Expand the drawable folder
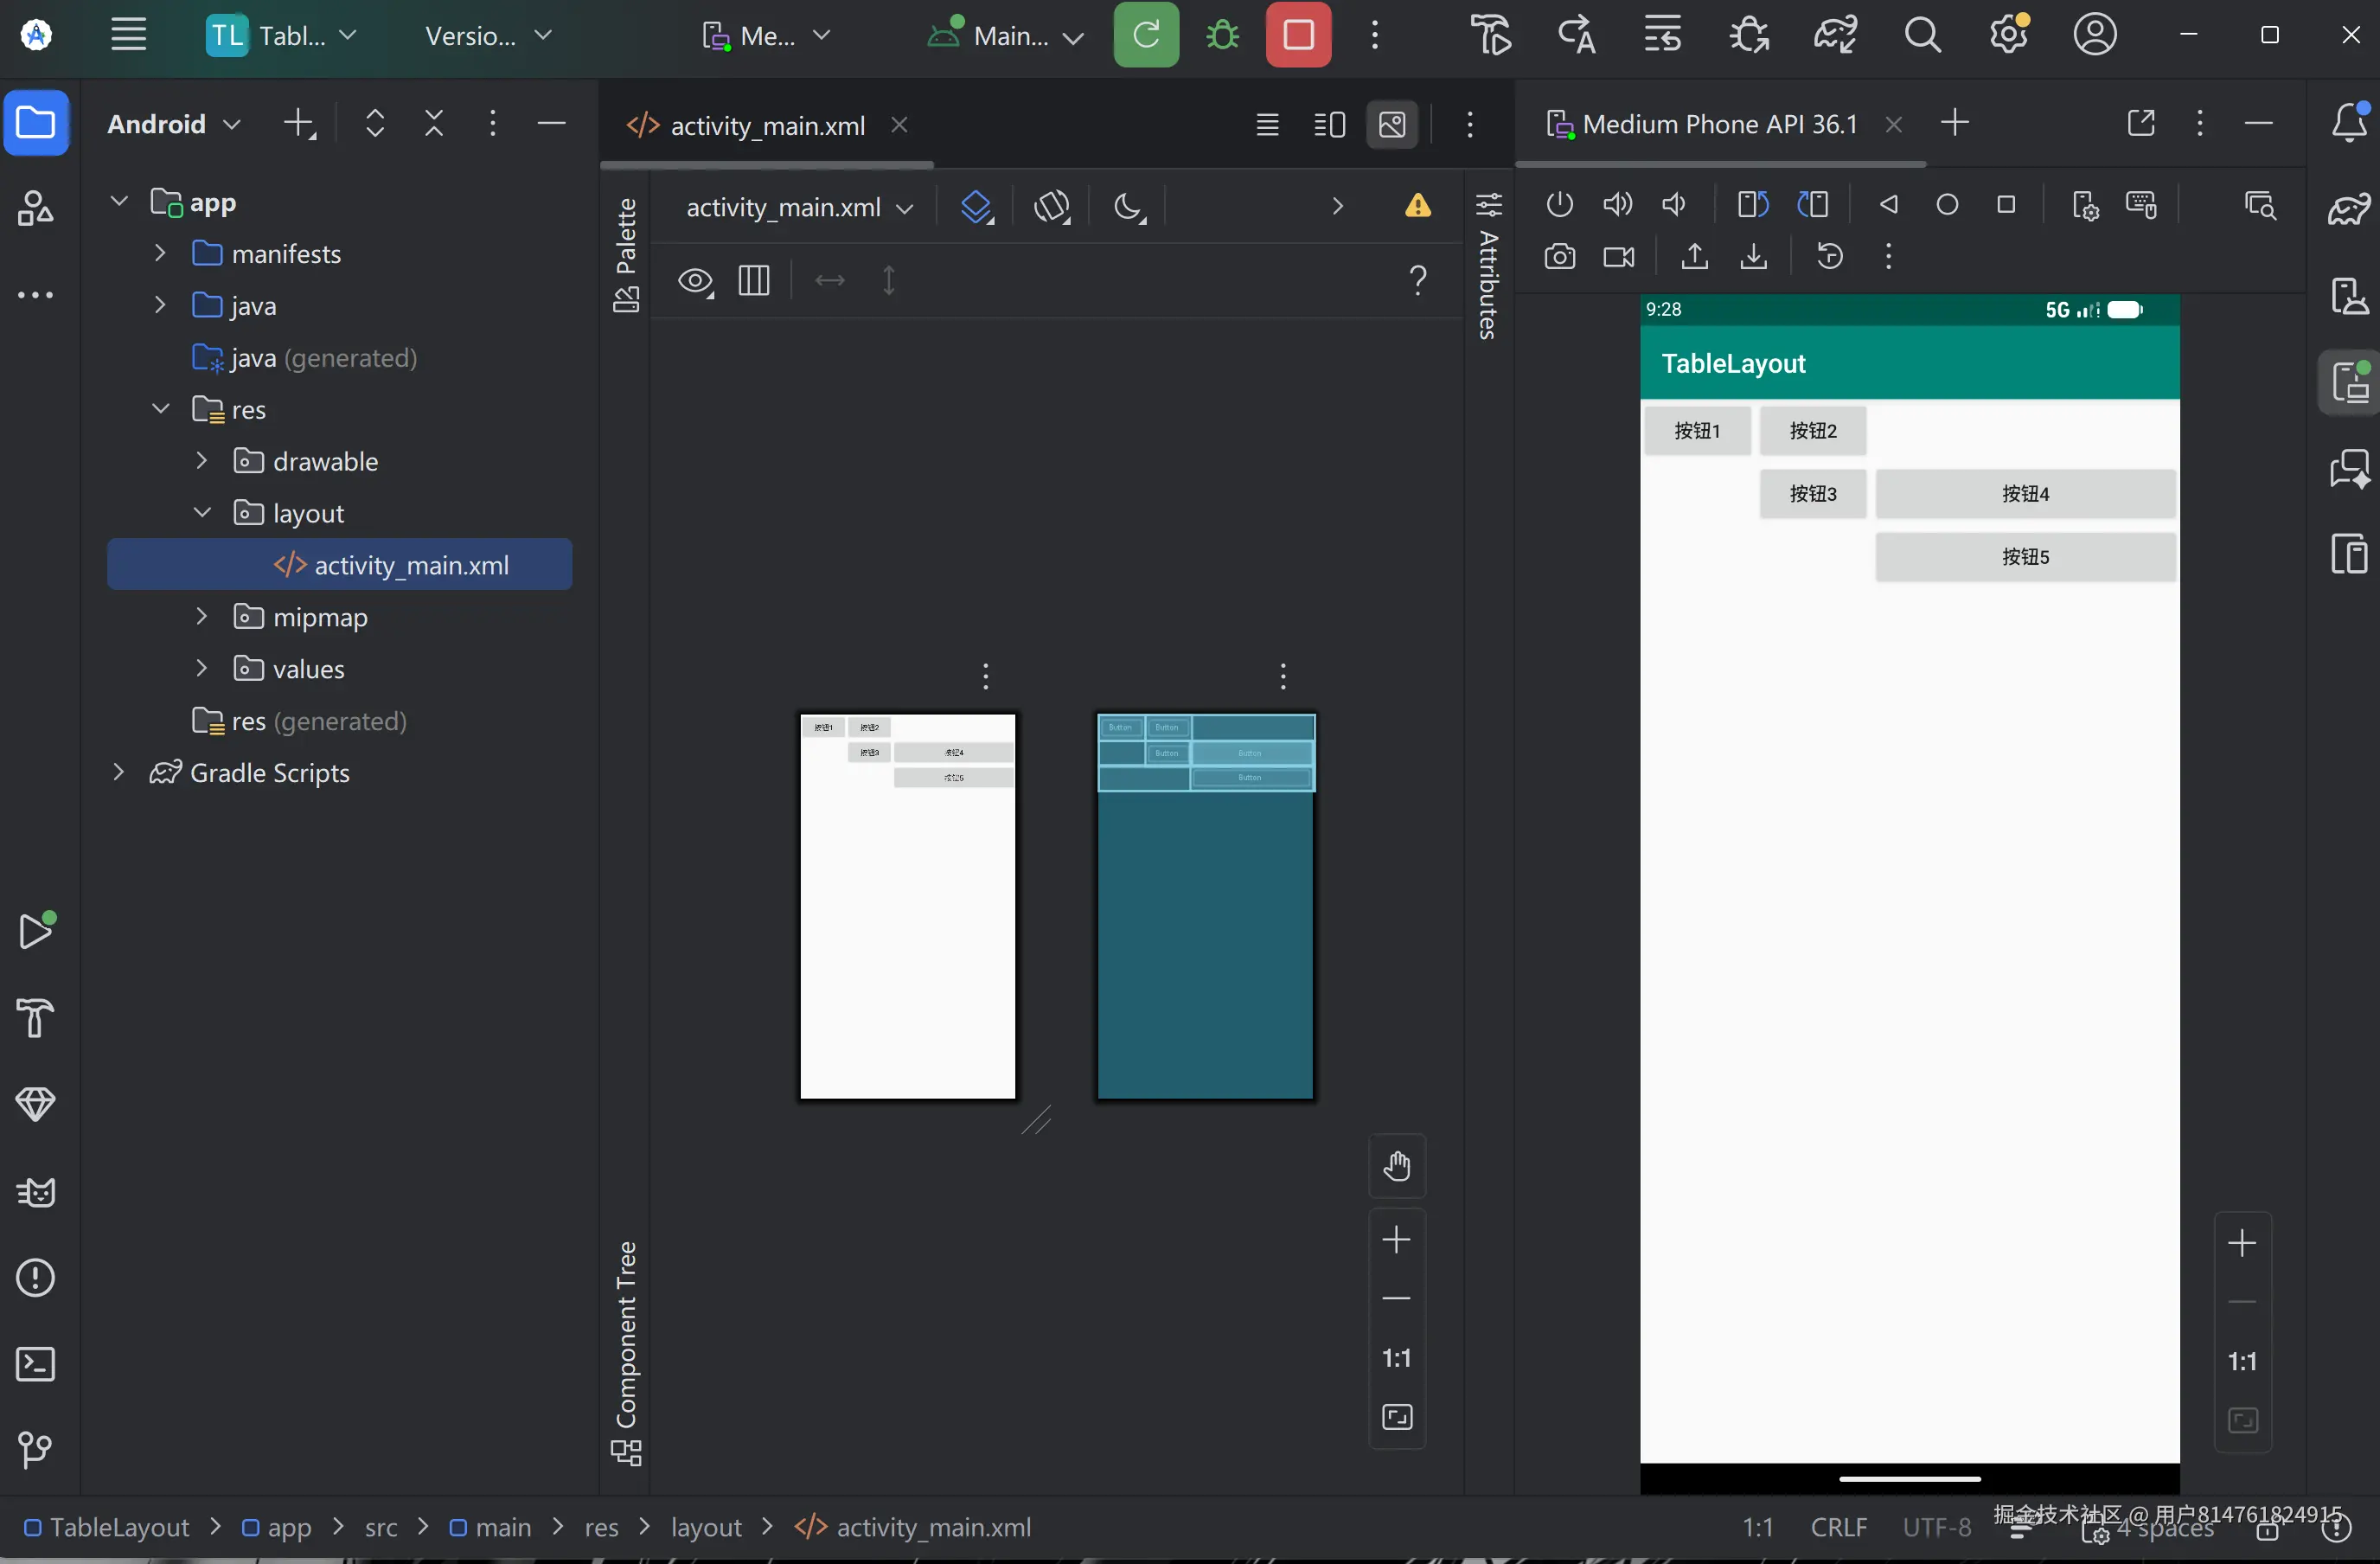2380x1564 pixels. coord(202,461)
